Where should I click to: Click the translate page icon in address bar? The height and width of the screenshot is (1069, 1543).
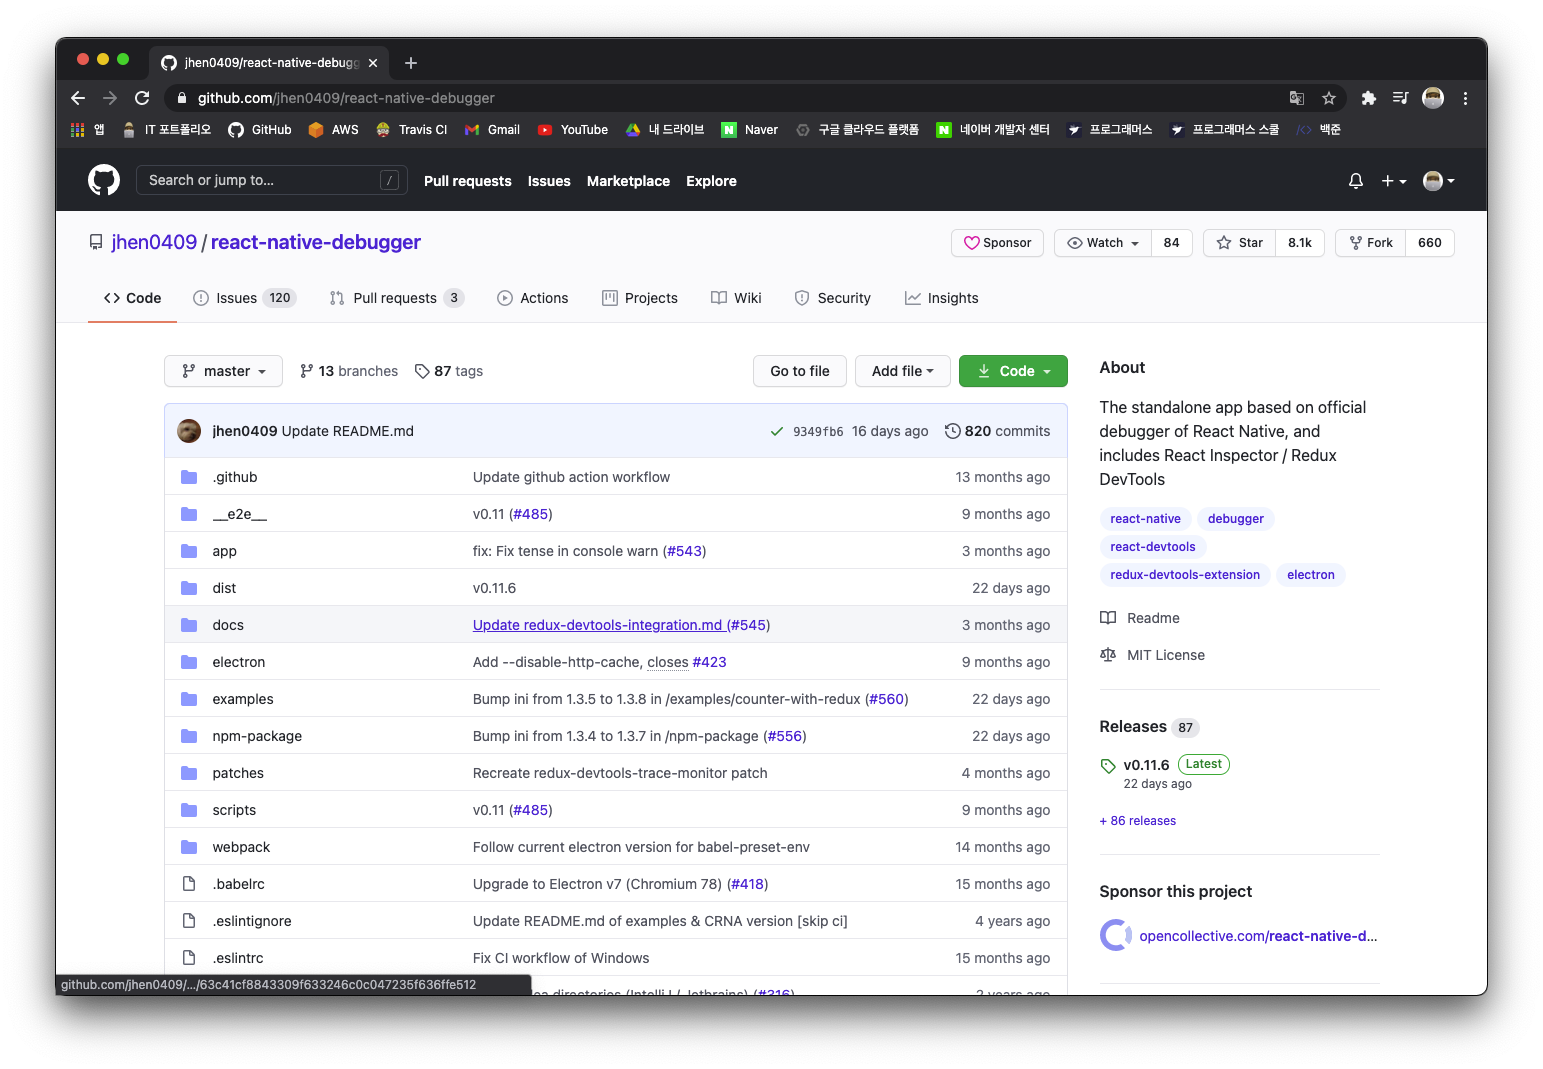[x=1297, y=98]
